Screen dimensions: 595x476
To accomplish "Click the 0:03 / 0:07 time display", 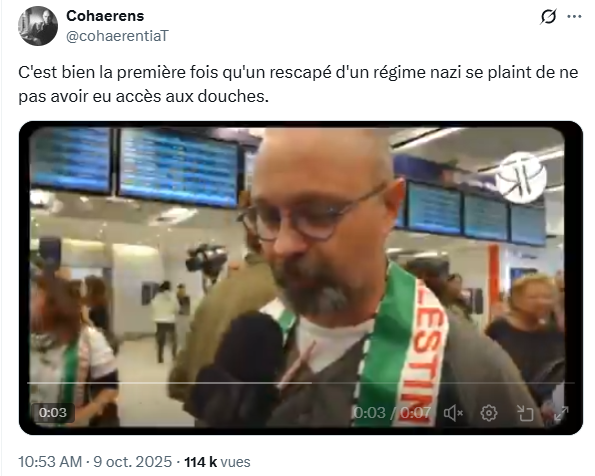I will pyautogui.click(x=392, y=413).
